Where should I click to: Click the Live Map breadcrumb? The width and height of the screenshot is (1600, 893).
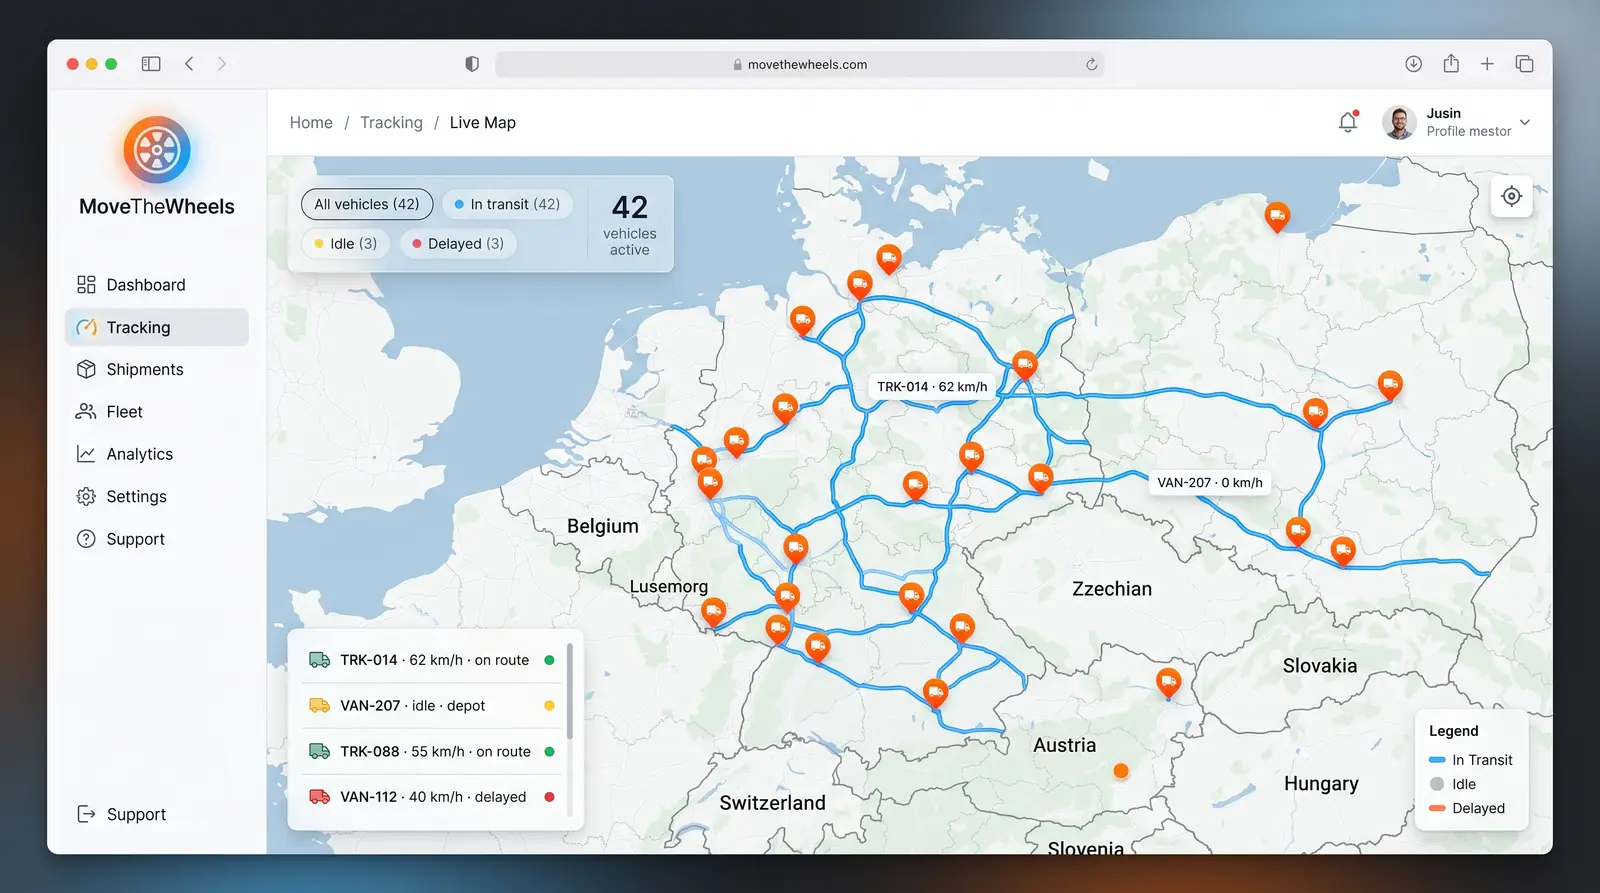point(483,122)
